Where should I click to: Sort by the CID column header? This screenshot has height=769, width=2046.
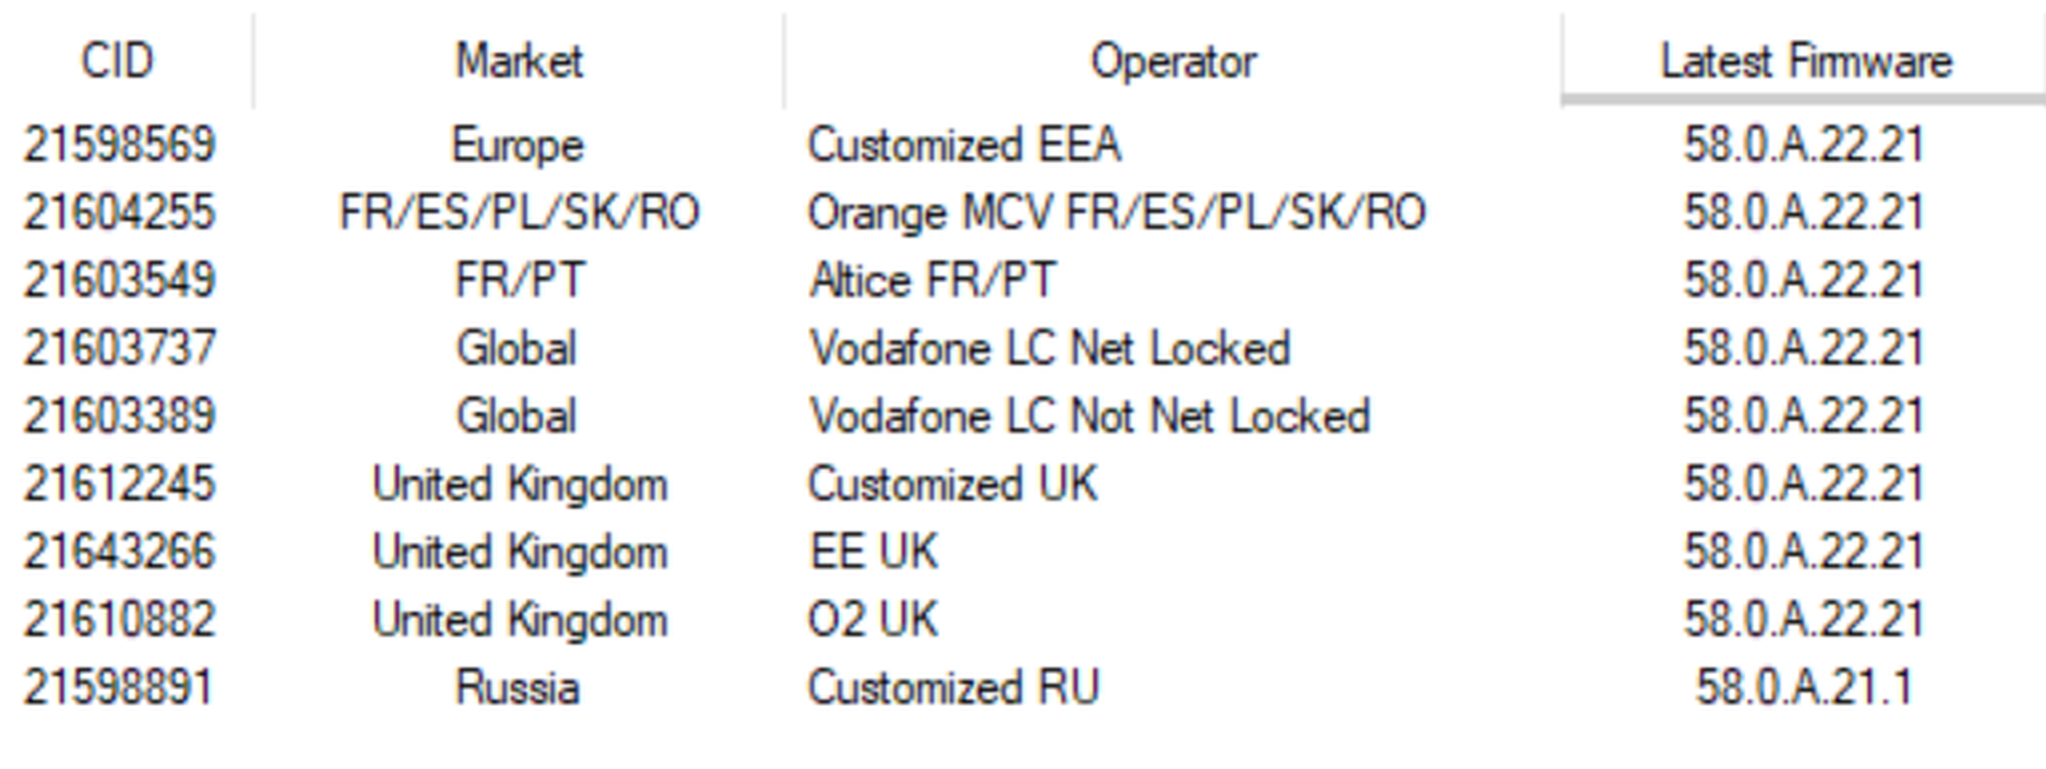[x=117, y=61]
